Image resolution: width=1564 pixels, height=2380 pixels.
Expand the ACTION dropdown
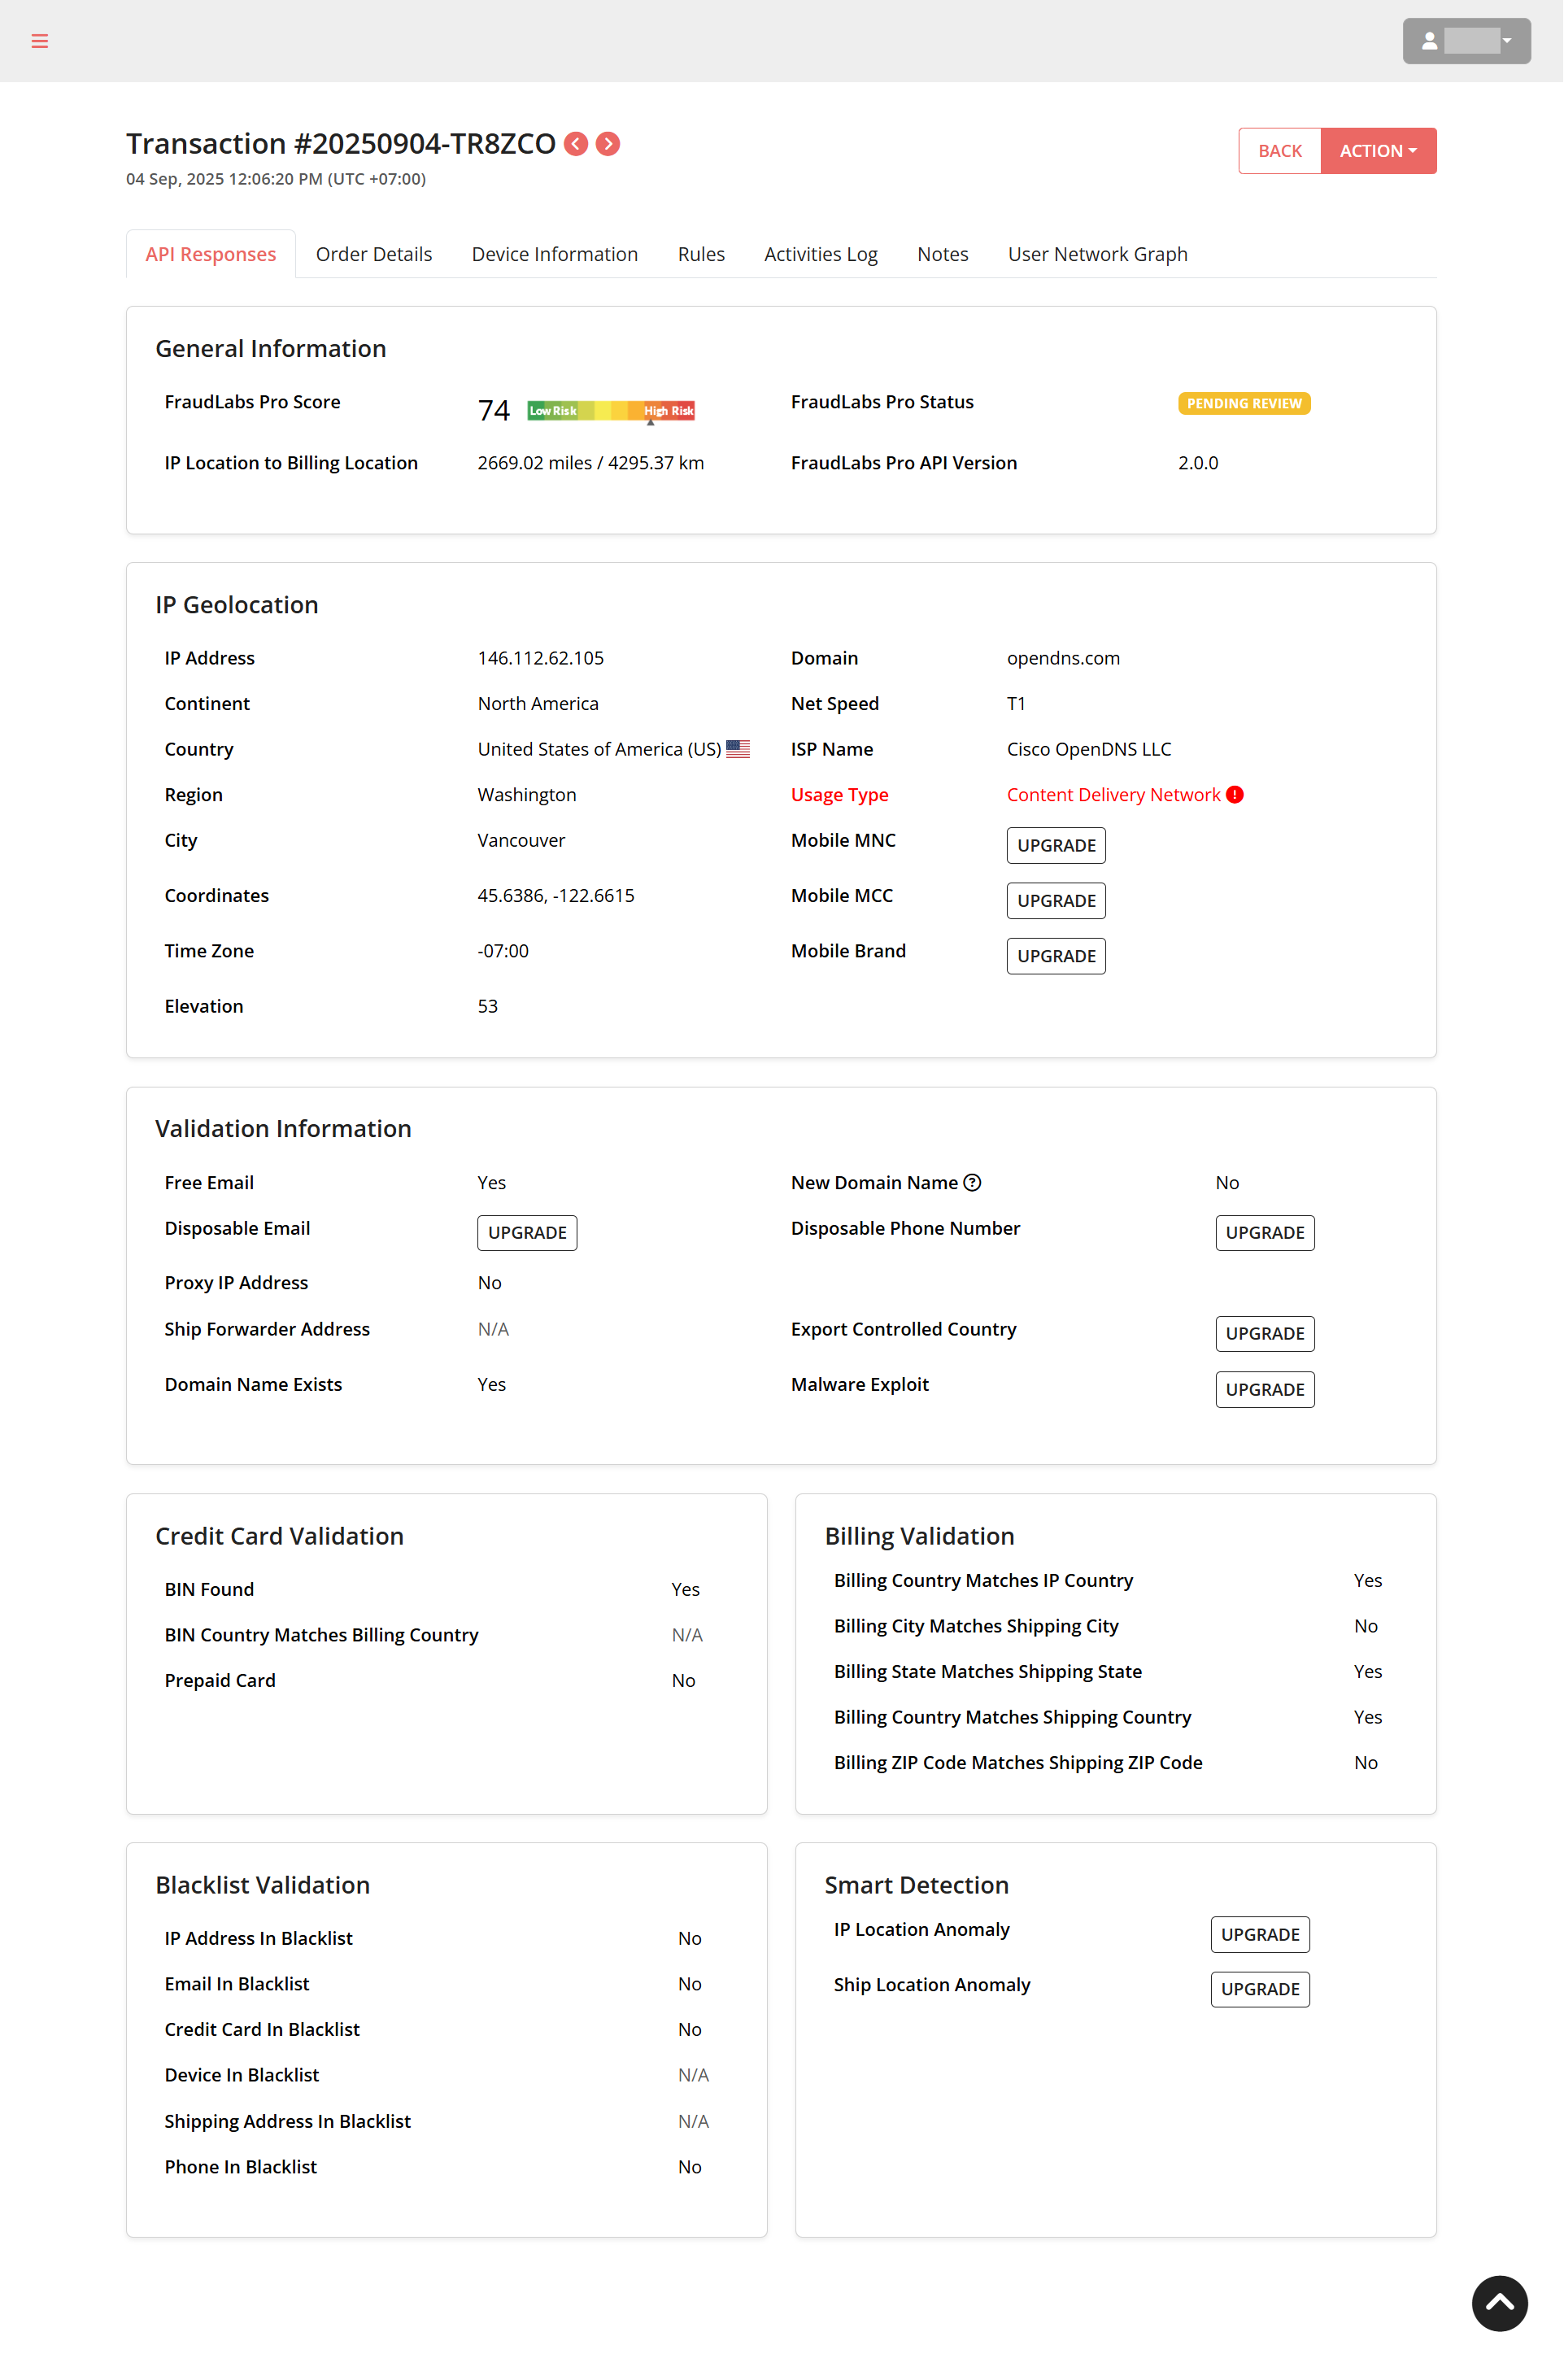point(1378,151)
